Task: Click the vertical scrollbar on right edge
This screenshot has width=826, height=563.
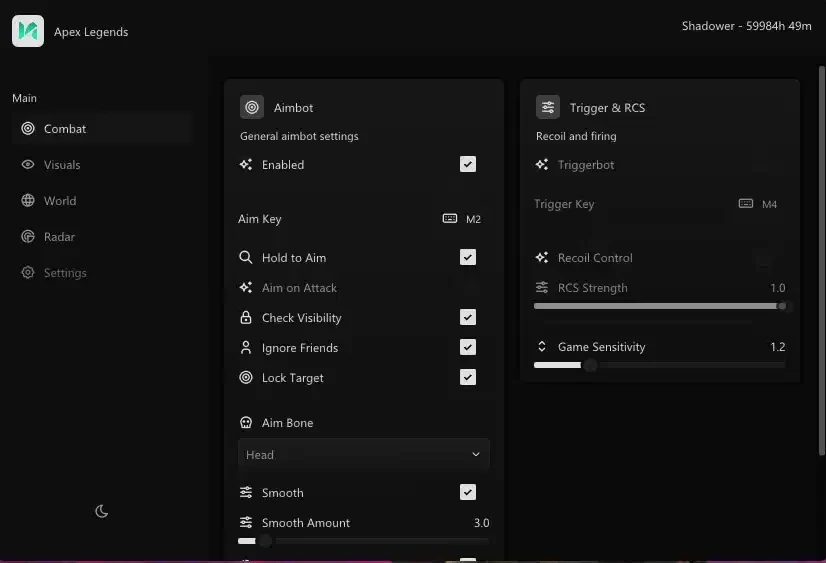Action: 822,261
